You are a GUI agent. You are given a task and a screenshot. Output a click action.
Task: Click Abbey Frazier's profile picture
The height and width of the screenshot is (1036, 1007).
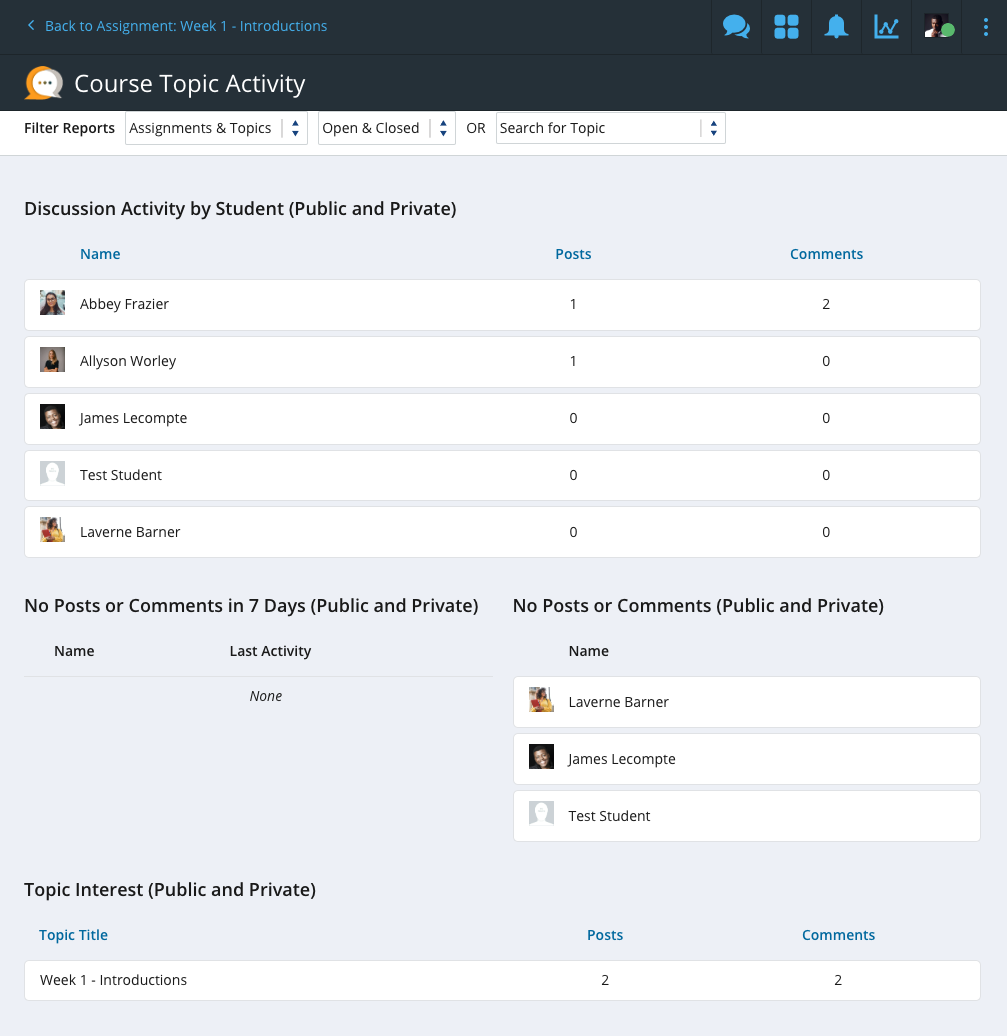coord(53,304)
